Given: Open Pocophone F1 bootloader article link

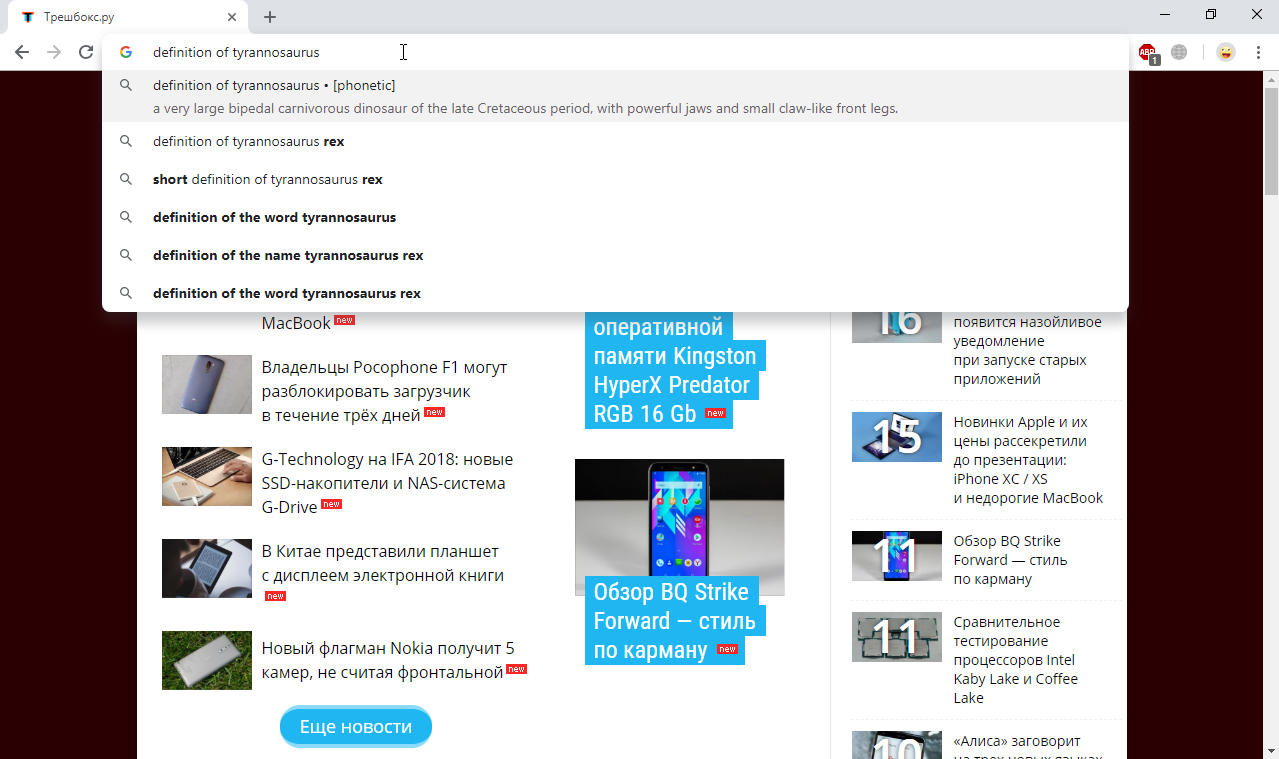Looking at the screenshot, I should pos(384,391).
